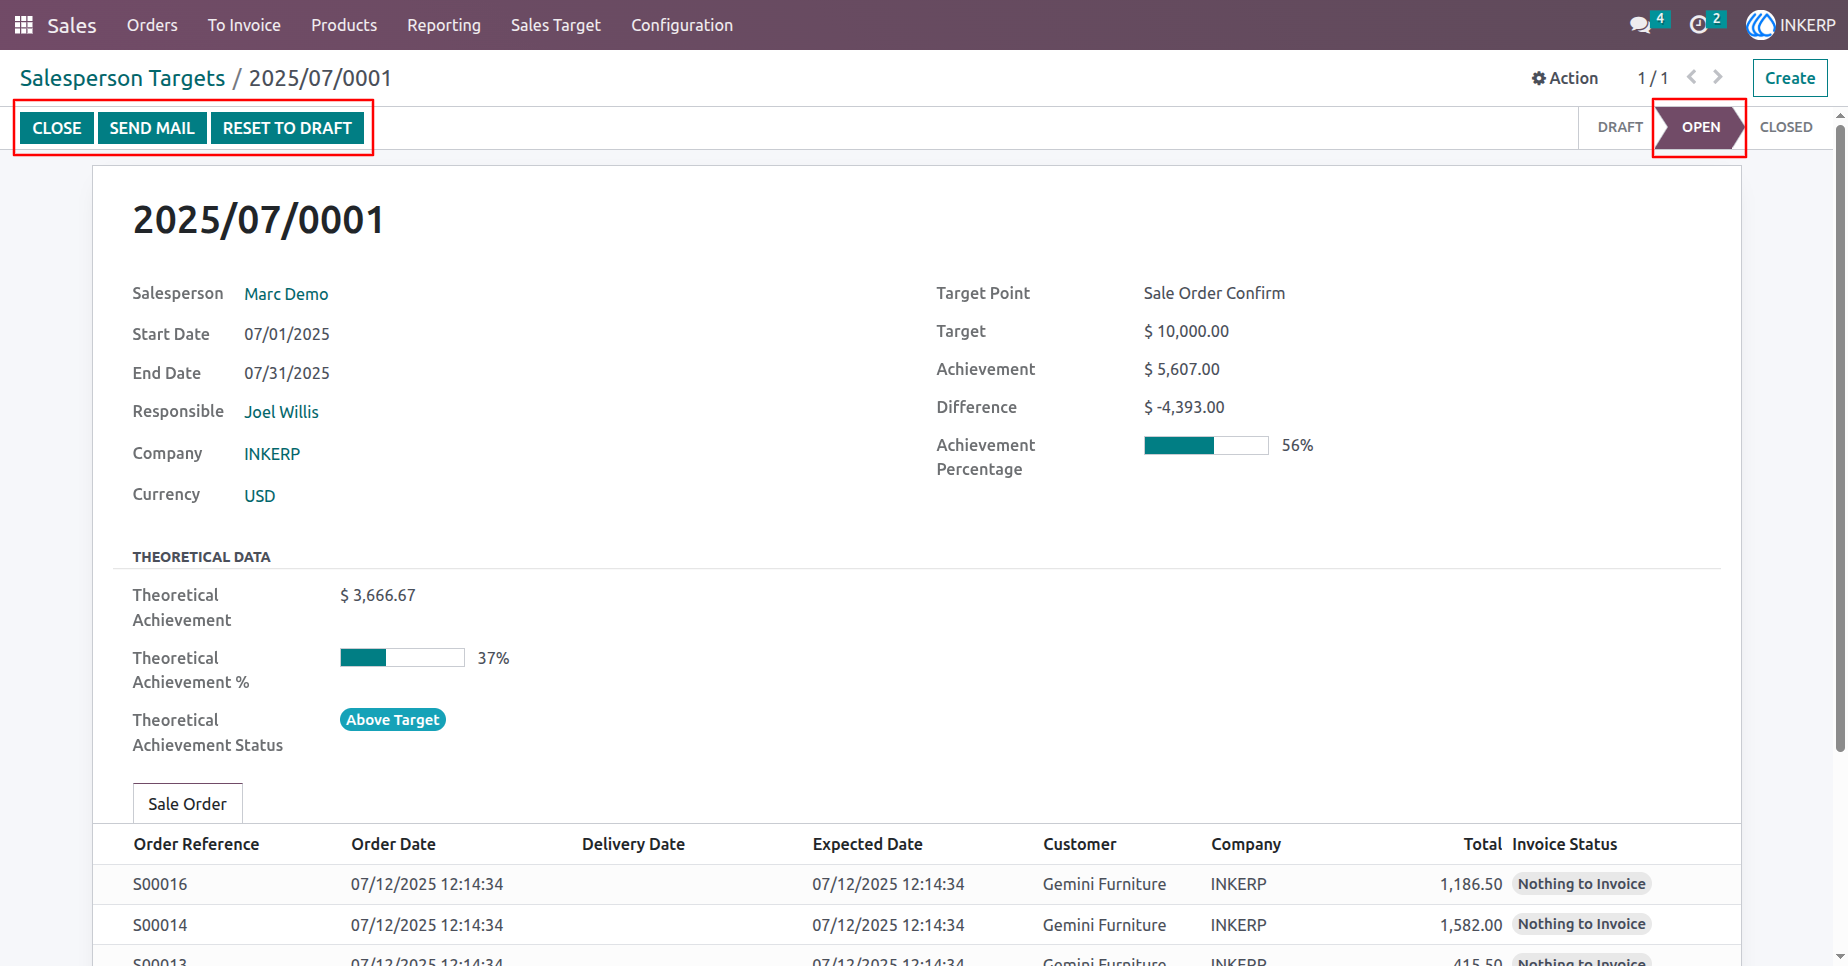Open the Action gear menu
Image resolution: width=1848 pixels, height=966 pixels.
click(1565, 78)
